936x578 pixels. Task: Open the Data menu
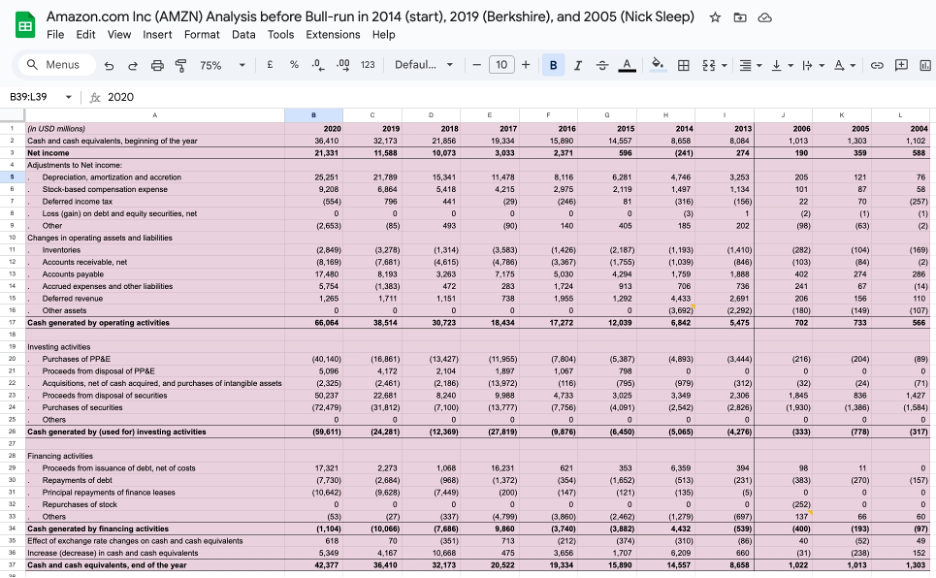coord(244,35)
